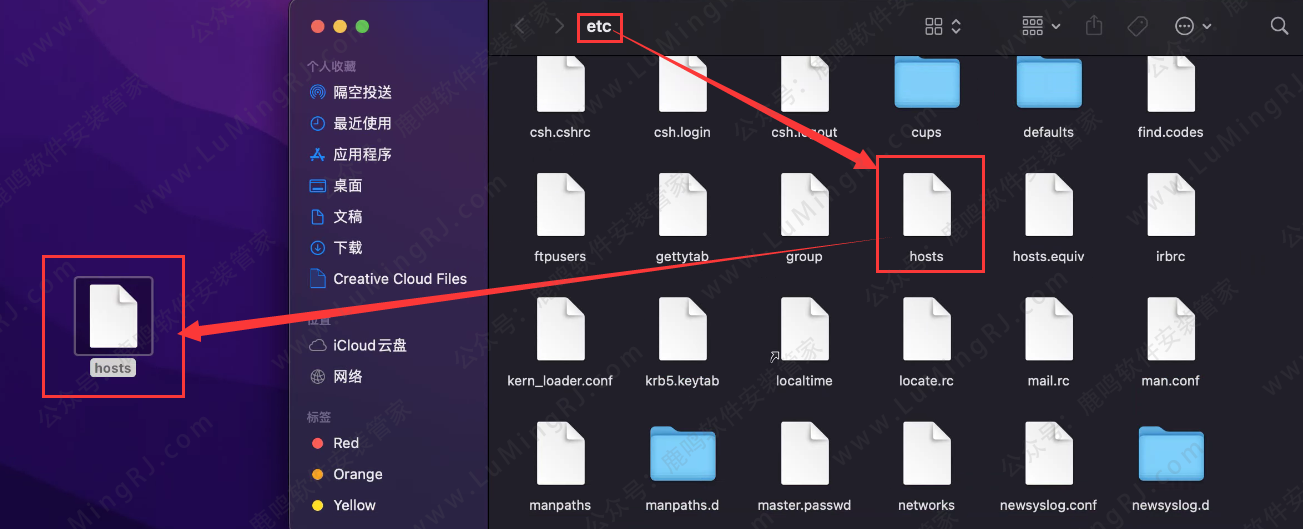Click the Share toolbar icon
Image resolution: width=1303 pixels, height=529 pixels.
click(1094, 26)
